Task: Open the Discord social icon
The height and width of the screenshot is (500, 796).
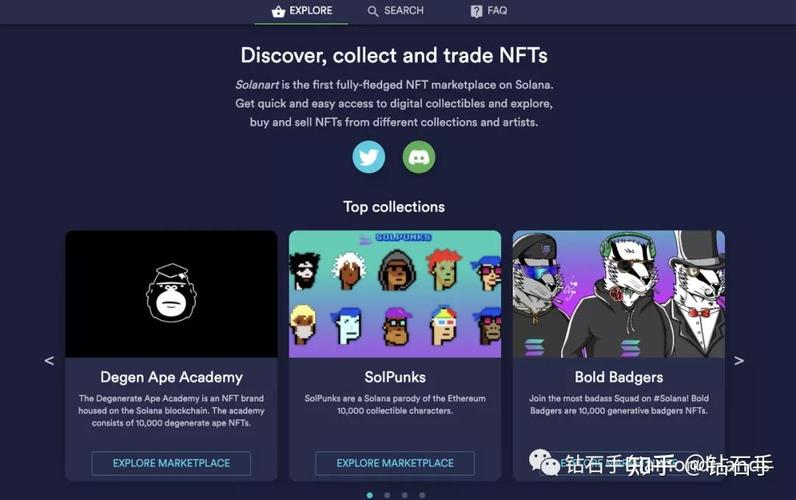Action: pyautogui.click(x=419, y=157)
